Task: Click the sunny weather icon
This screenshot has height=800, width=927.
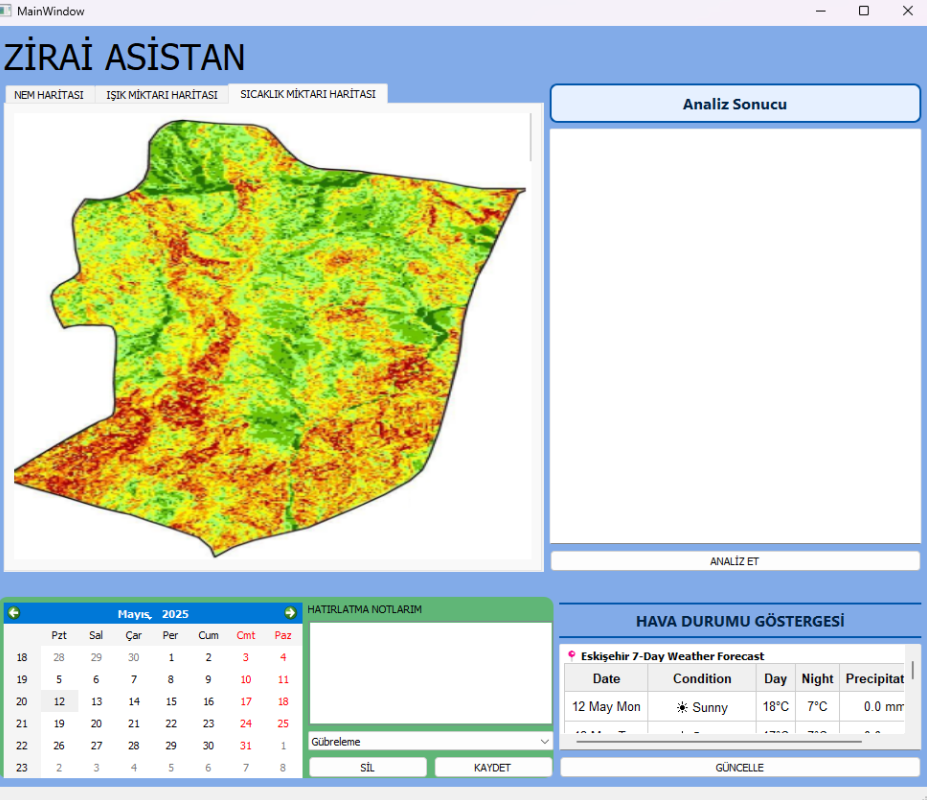Action: [x=682, y=707]
